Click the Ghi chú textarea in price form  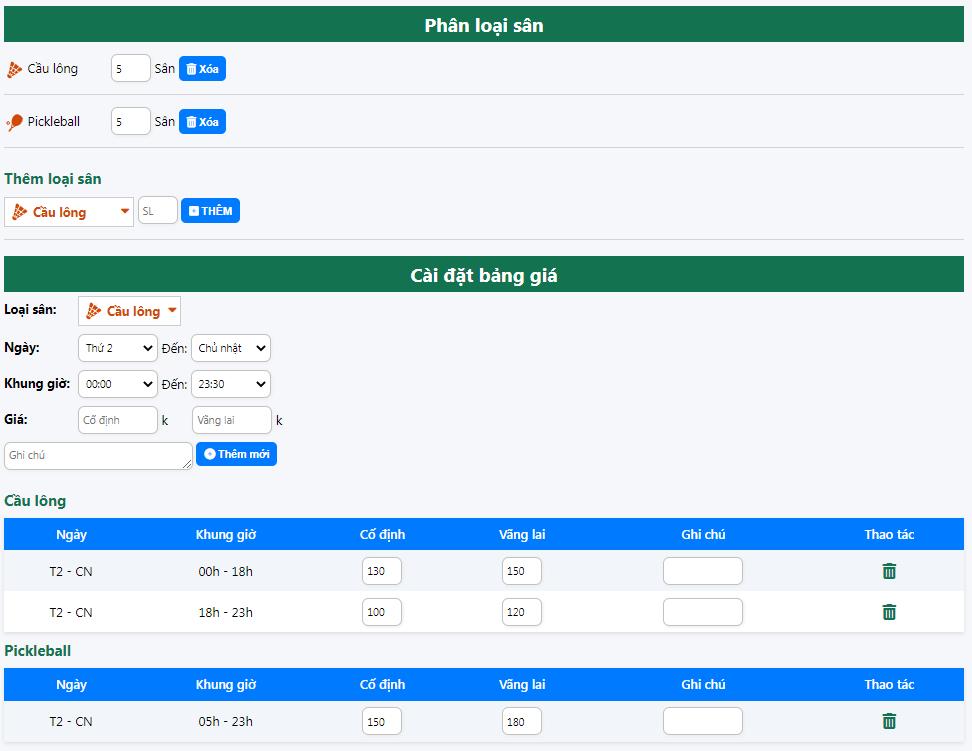coord(98,456)
